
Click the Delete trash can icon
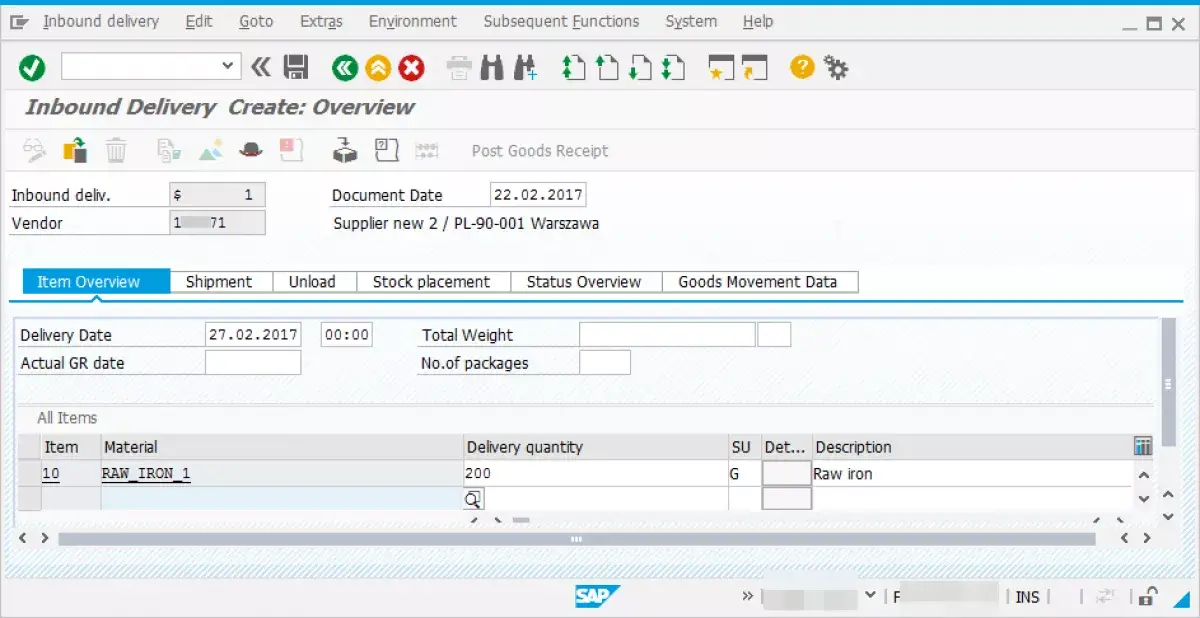[x=117, y=150]
